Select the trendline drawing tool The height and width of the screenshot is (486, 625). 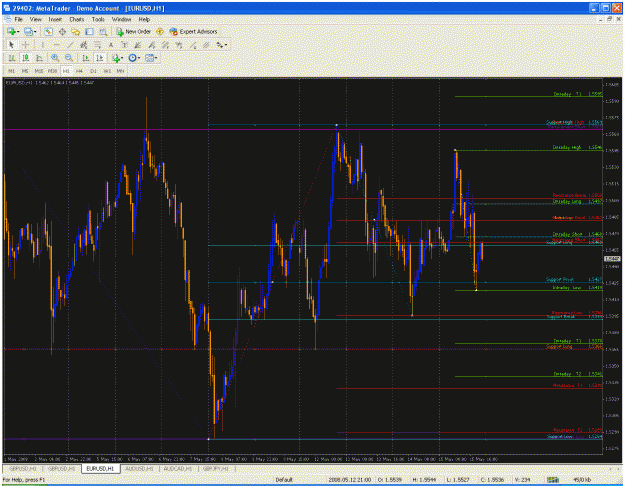pyautogui.click(x=70, y=45)
